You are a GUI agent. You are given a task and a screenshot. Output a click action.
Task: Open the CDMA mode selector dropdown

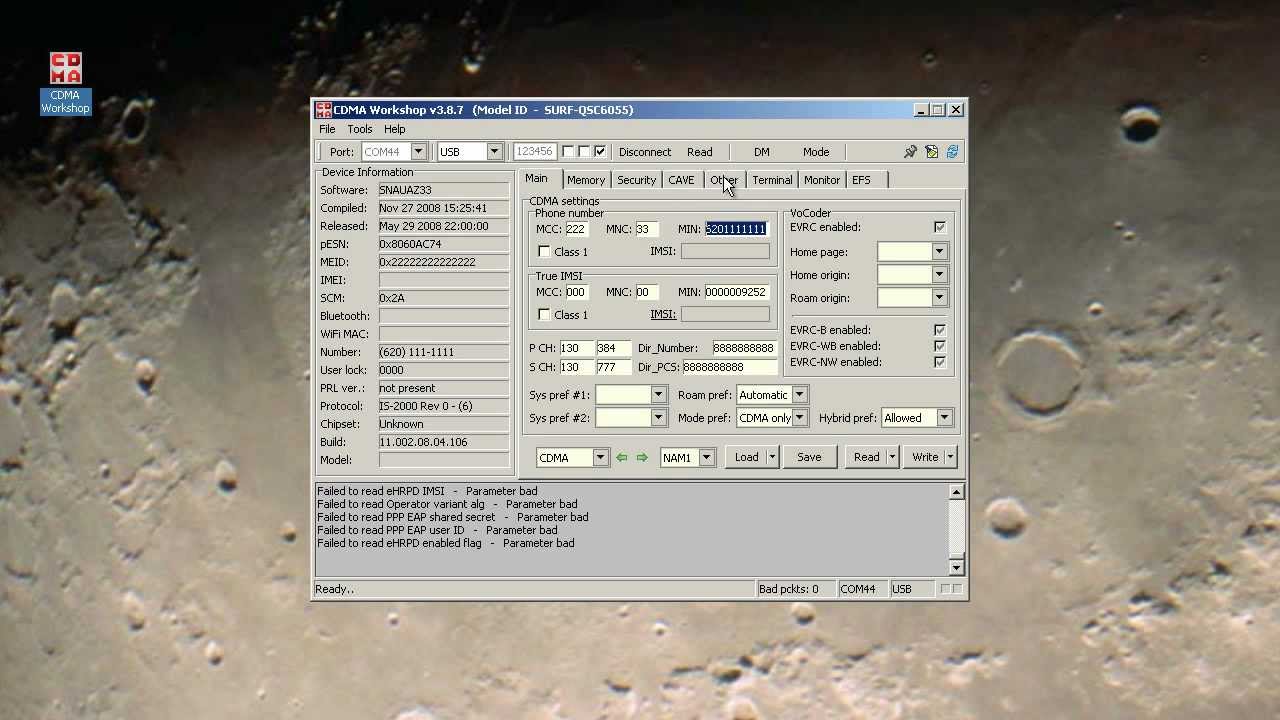[x=600, y=458]
